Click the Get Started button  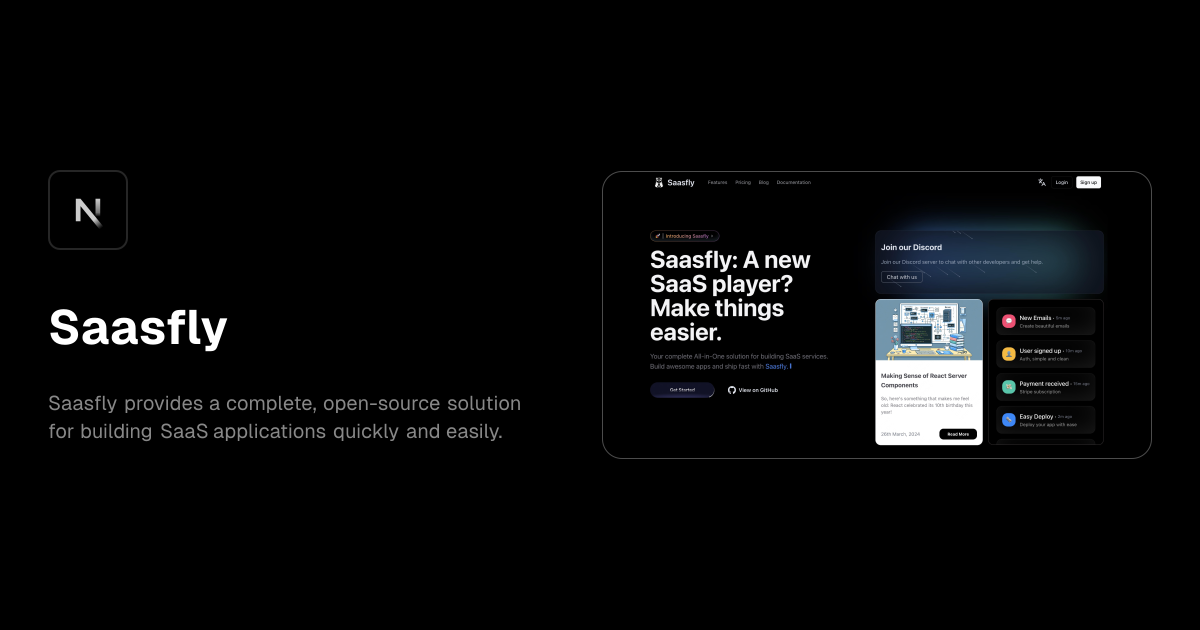682,390
